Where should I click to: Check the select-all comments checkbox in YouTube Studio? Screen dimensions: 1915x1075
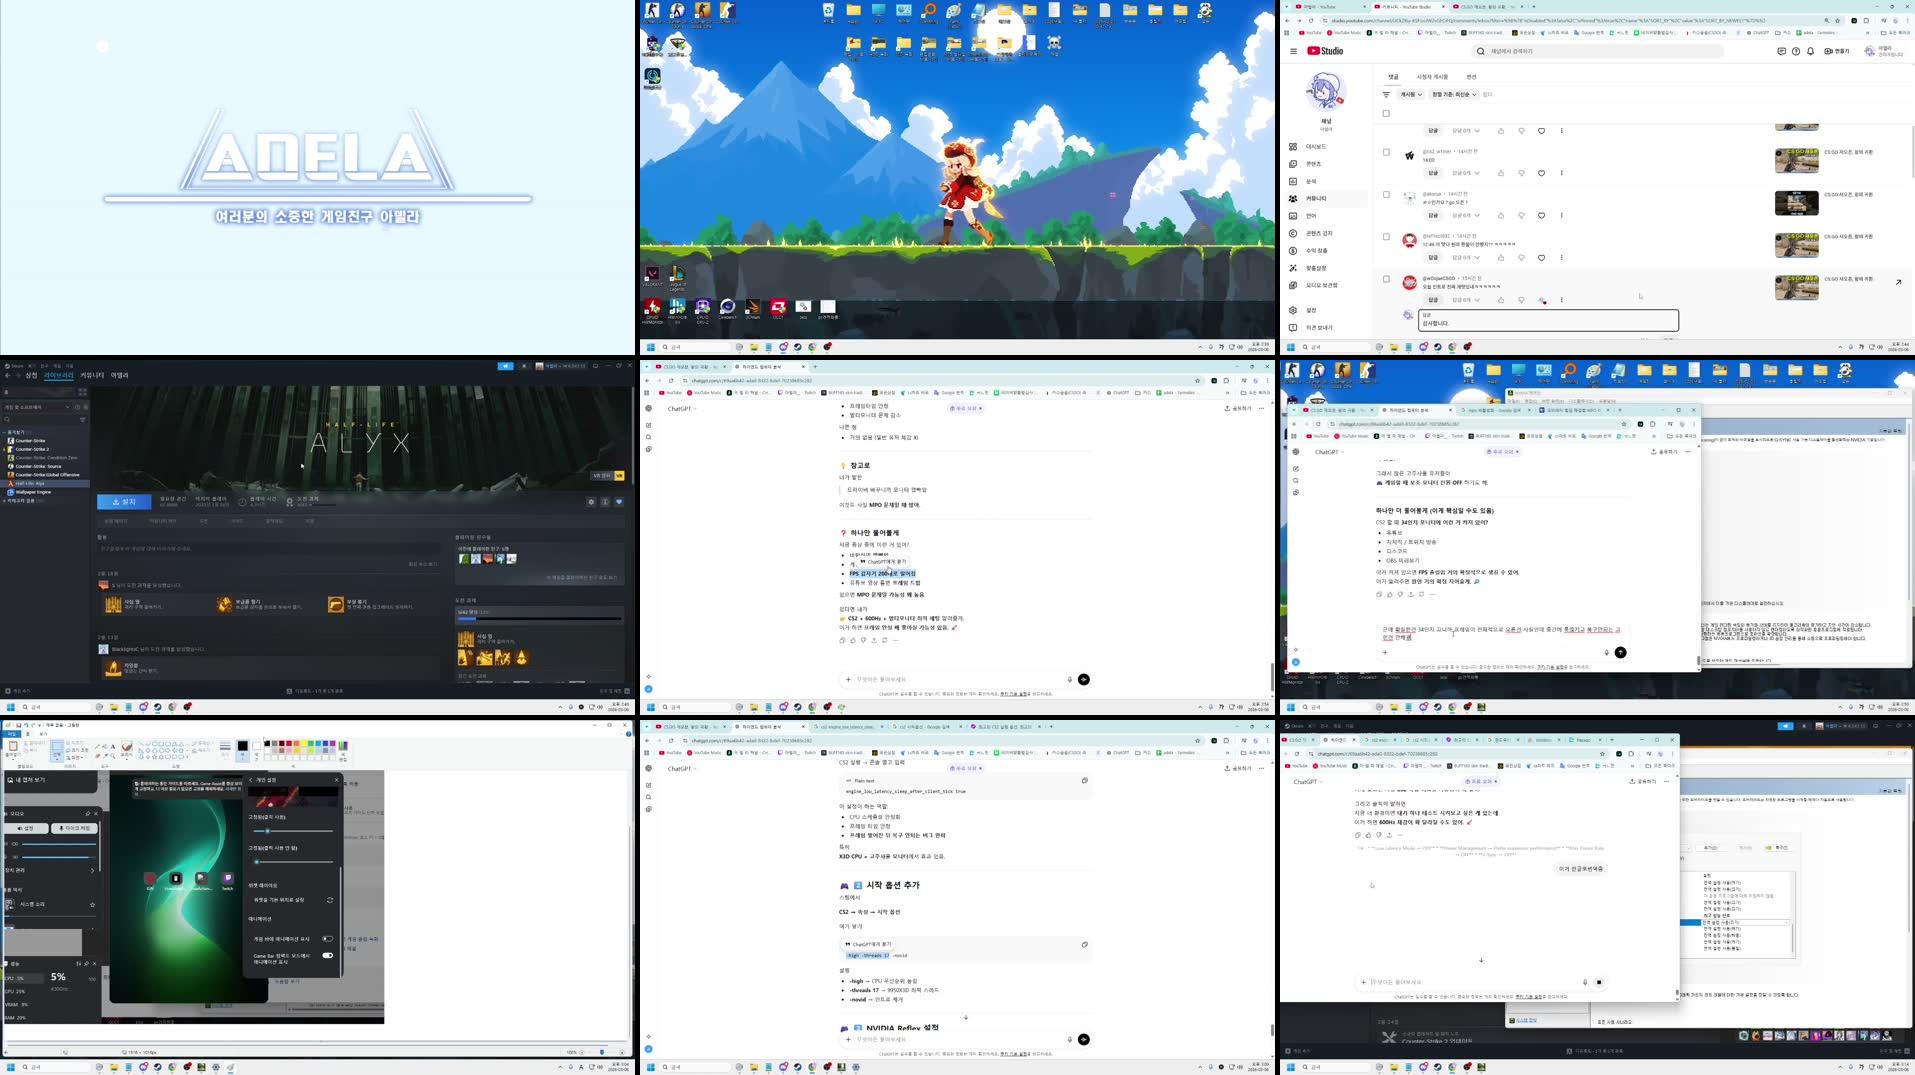[1387, 113]
